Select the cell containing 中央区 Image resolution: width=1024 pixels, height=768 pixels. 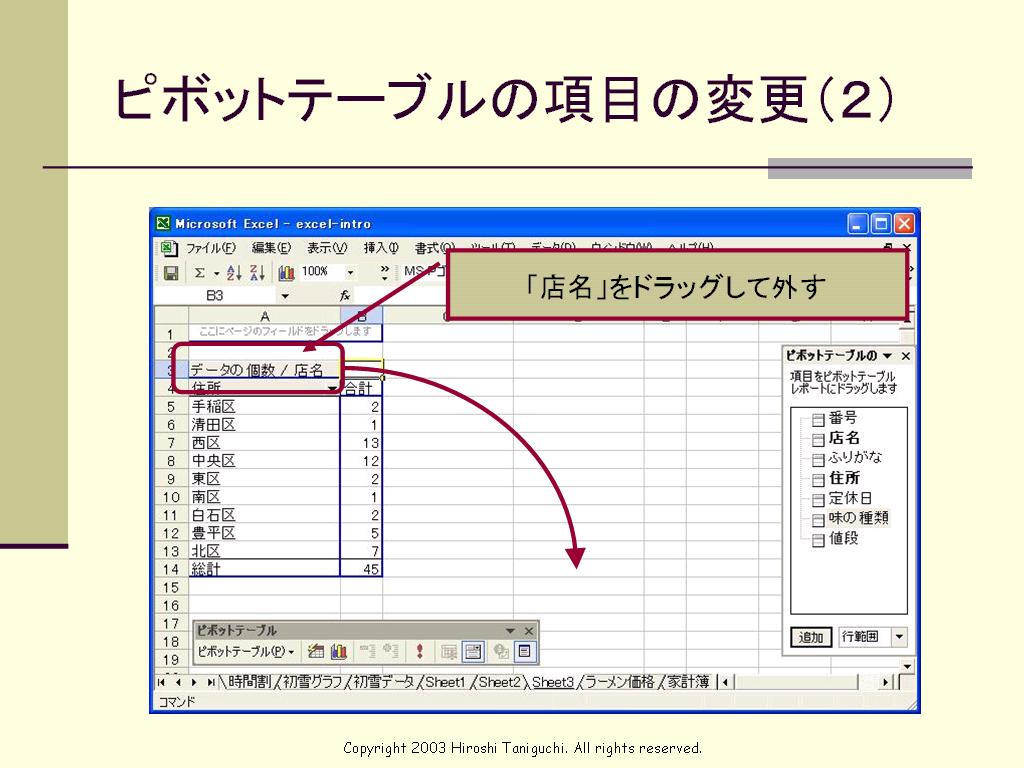point(264,461)
